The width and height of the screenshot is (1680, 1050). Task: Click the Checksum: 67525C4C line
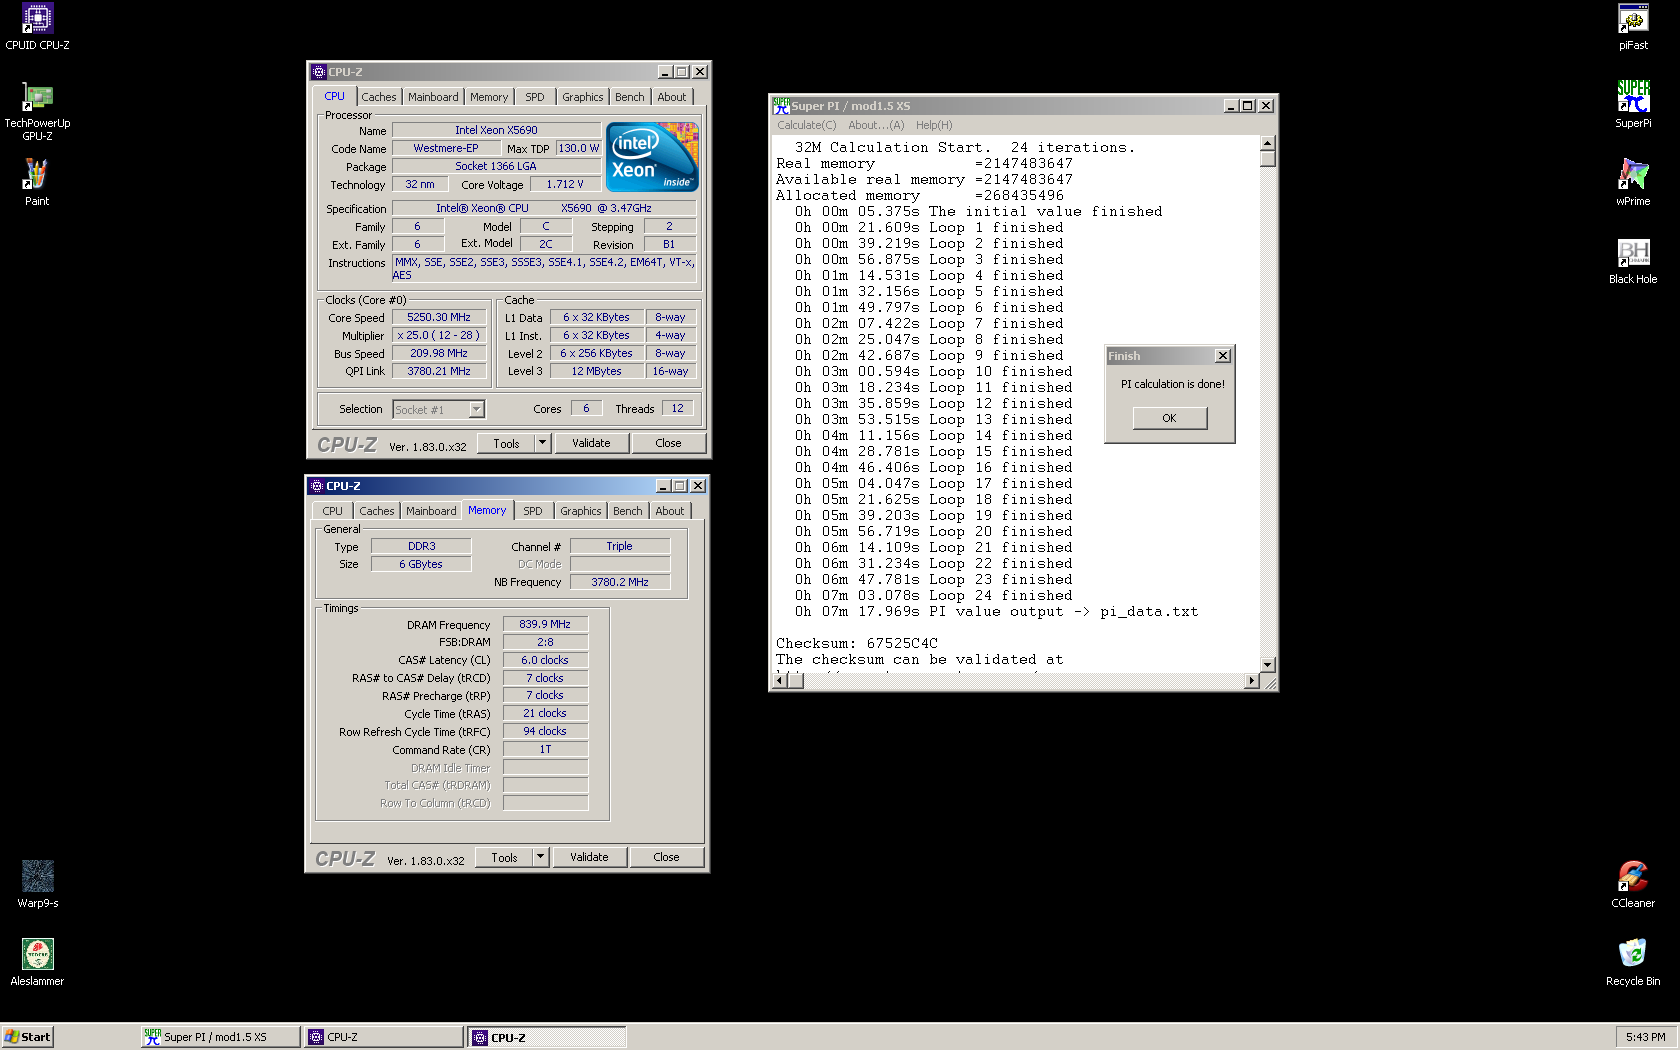point(857,643)
